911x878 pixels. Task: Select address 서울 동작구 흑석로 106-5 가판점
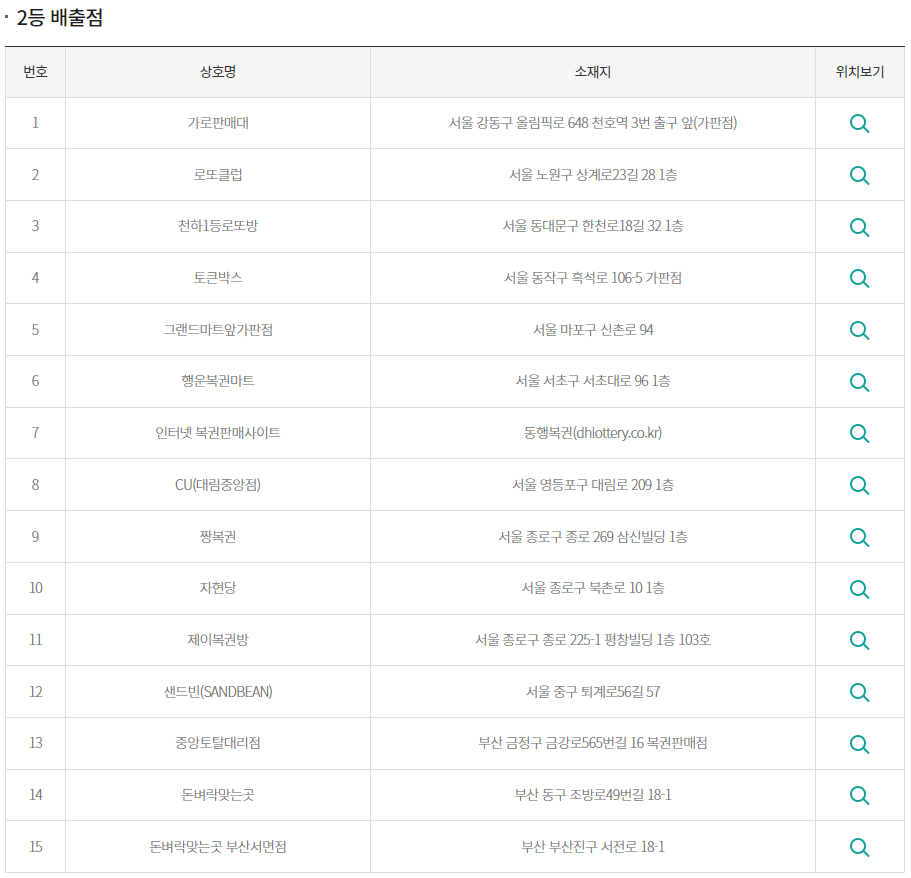point(593,277)
